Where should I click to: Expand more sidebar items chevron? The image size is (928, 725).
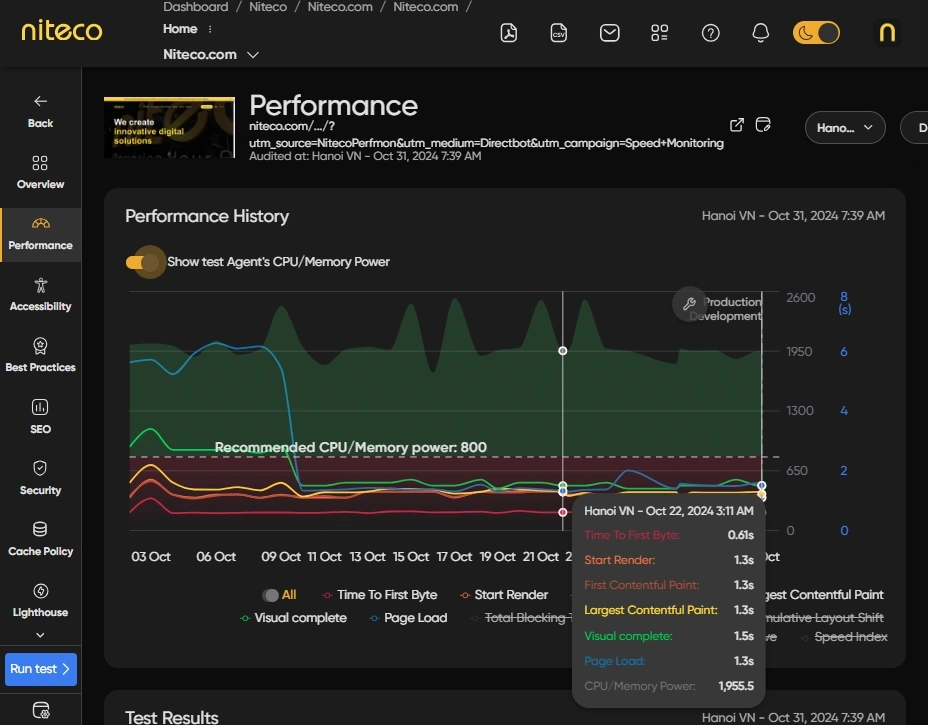[40, 635]
